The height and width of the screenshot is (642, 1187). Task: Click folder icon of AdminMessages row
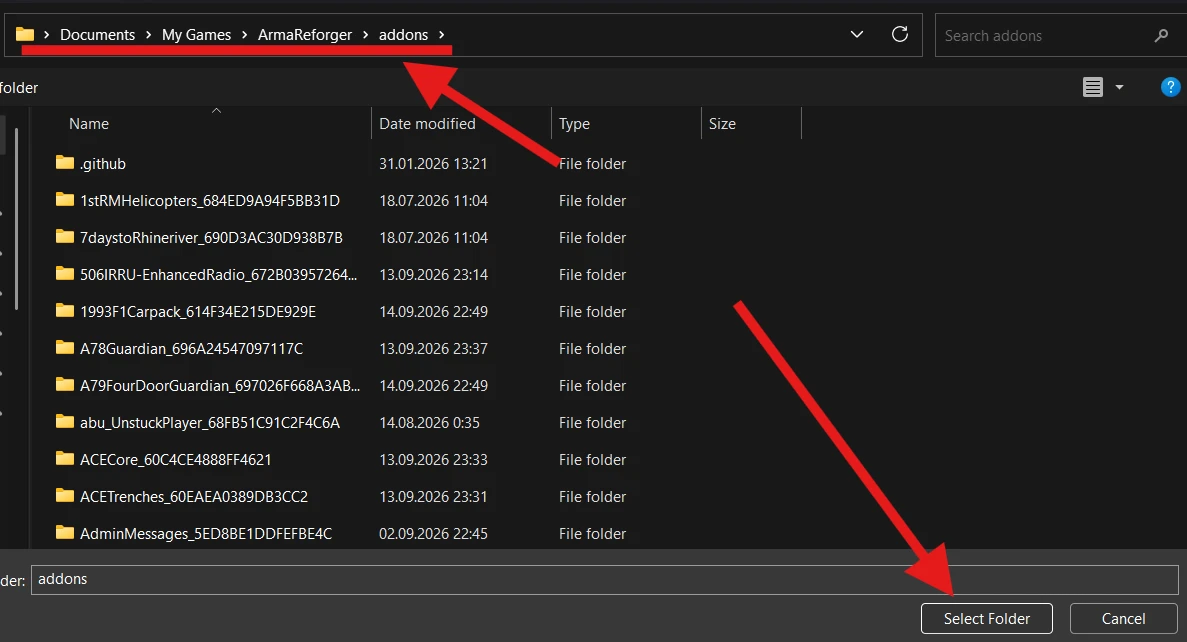(64, 534)
